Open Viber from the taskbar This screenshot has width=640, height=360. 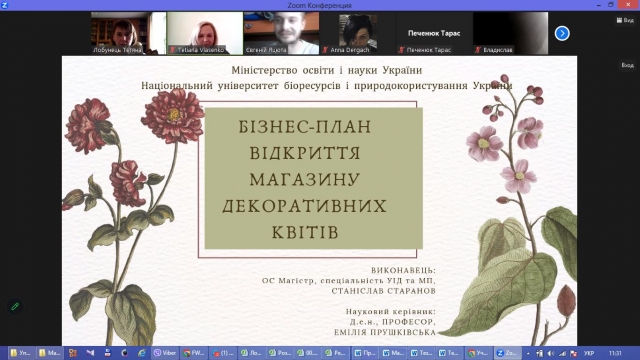(x=165, y=353)
